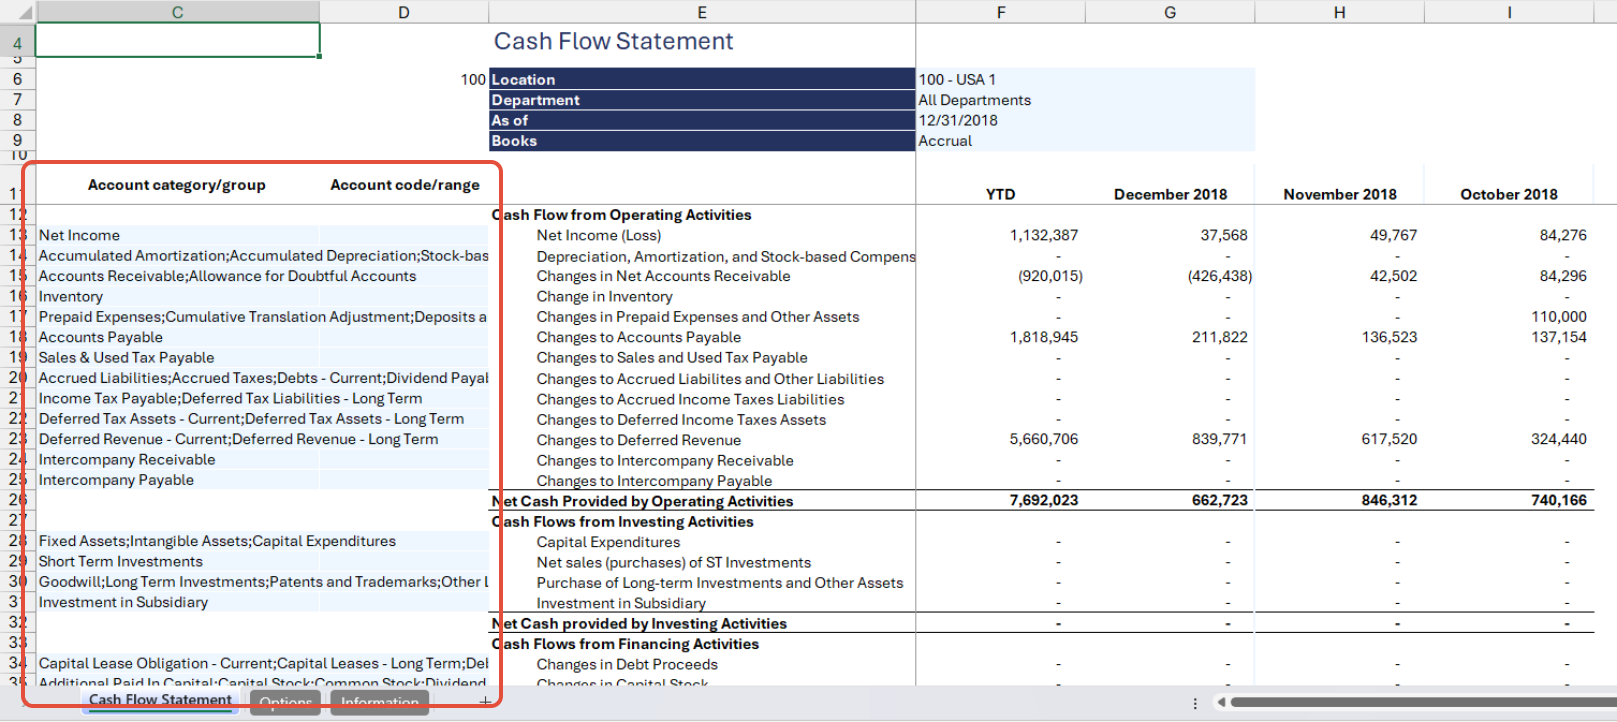1617x722 pixels.
Task: Click the 'All Departments' value cell
Action: point(1001,100)
